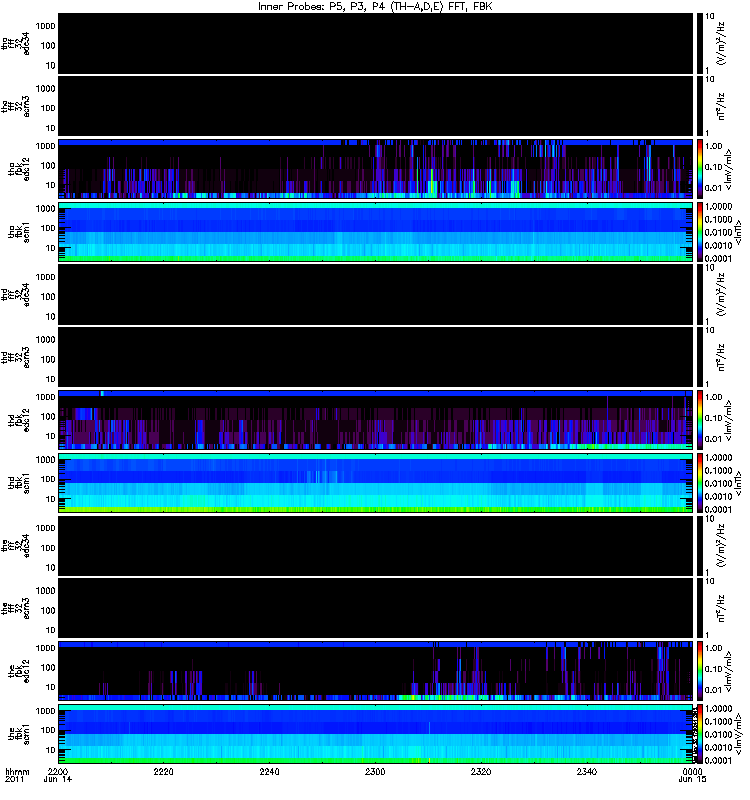Screen dimensions: 750x800
Task: Click the the fbk scm1 spectrogram panel
Action: 376,734
